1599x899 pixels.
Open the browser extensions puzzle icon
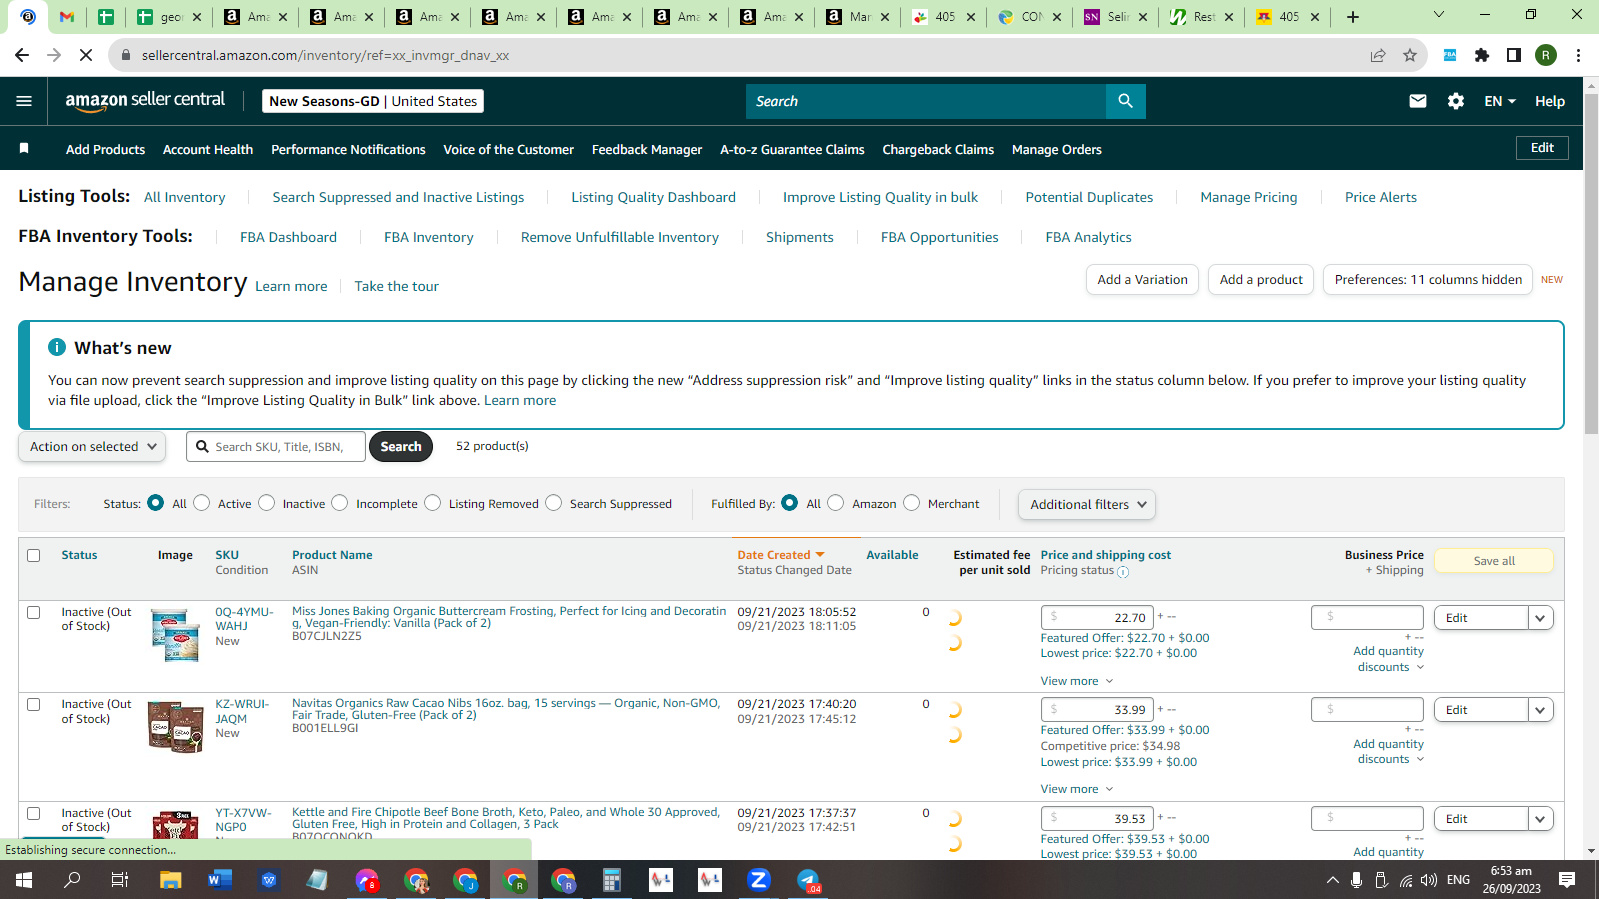point(1482,55)
